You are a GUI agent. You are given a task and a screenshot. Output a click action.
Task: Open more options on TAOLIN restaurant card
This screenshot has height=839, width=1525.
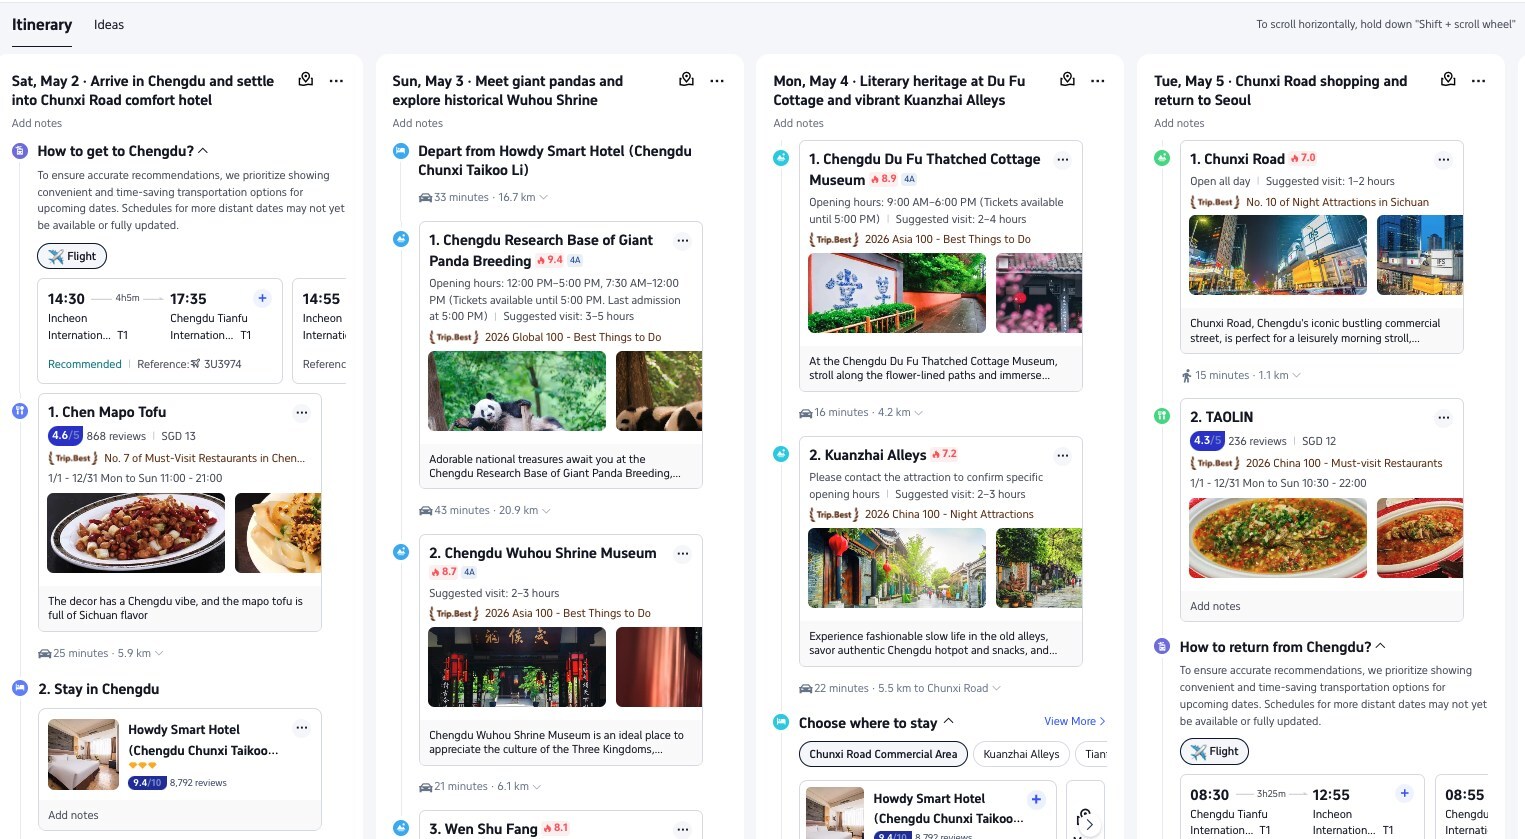point(1443,417)
